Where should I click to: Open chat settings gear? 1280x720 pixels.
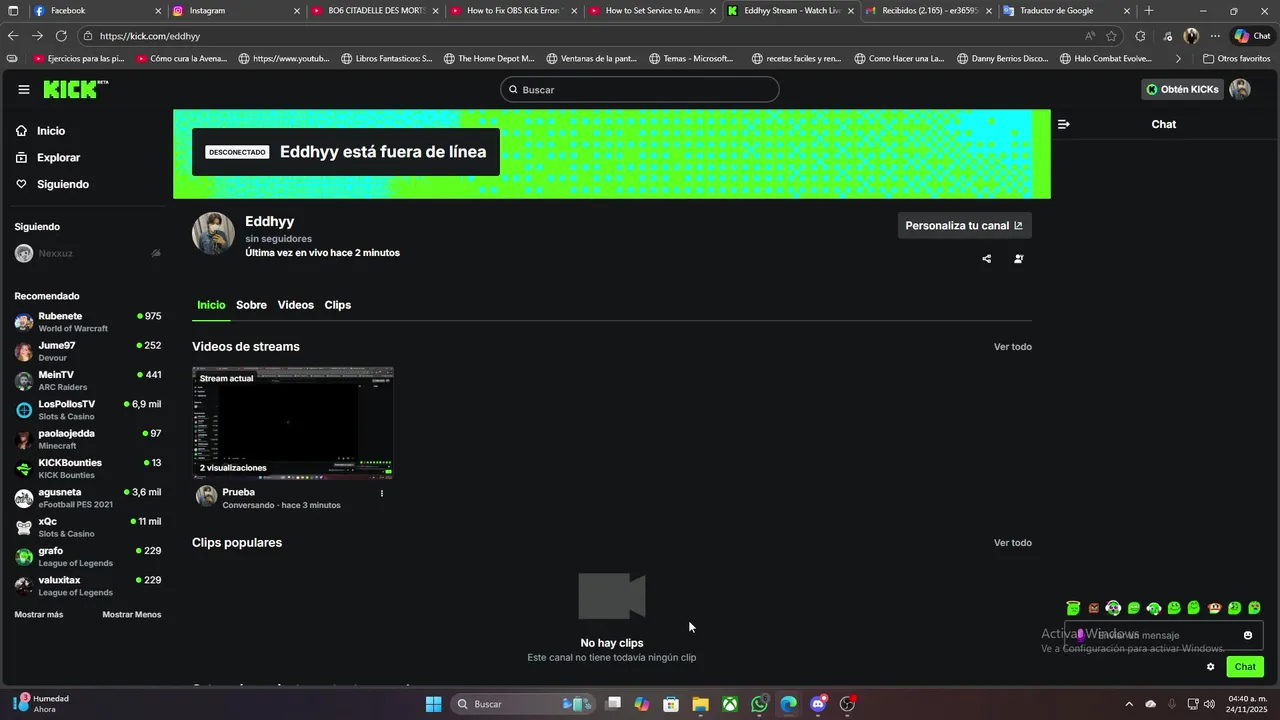tap(1210, 667)
